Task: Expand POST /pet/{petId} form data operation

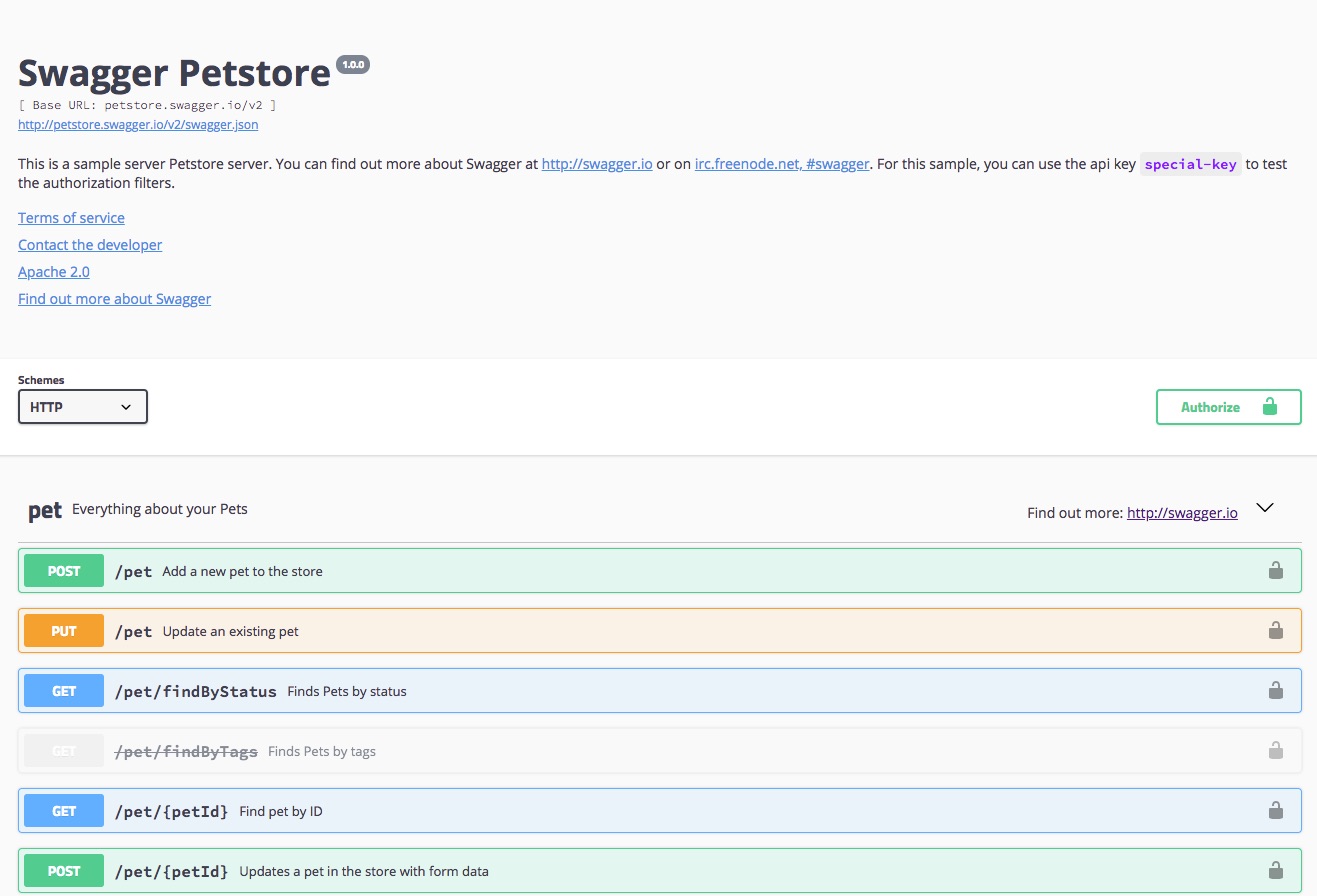Action: 660,871
